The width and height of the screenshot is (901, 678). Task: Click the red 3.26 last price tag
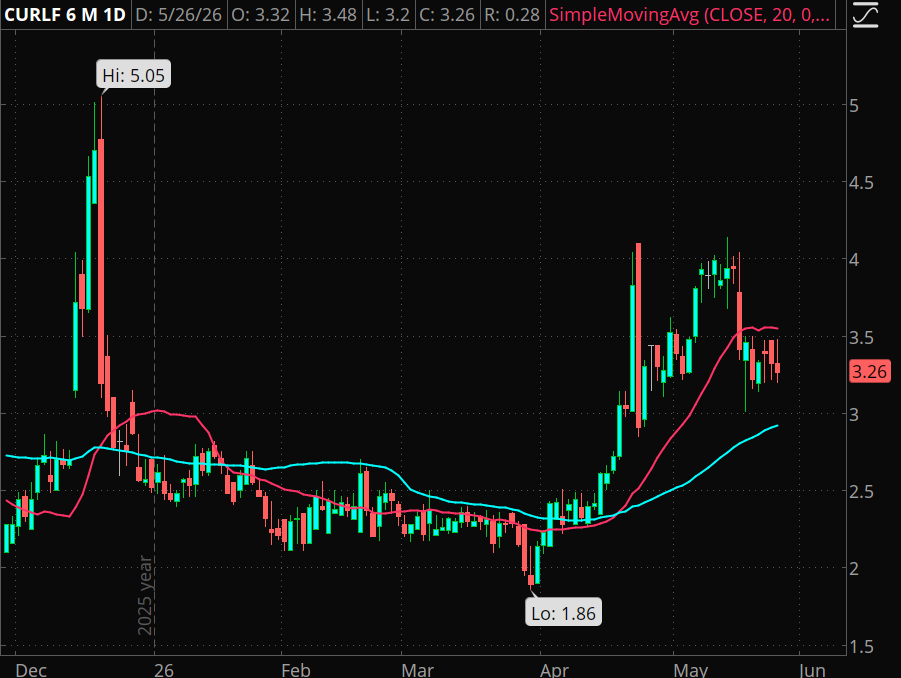point(870,371)
